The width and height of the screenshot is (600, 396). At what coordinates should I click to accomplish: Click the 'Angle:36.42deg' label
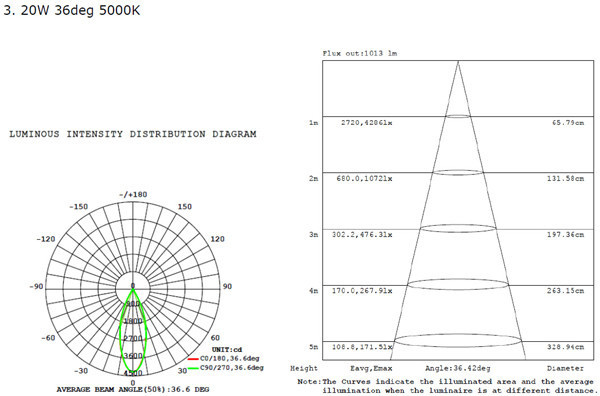(458, 368)
